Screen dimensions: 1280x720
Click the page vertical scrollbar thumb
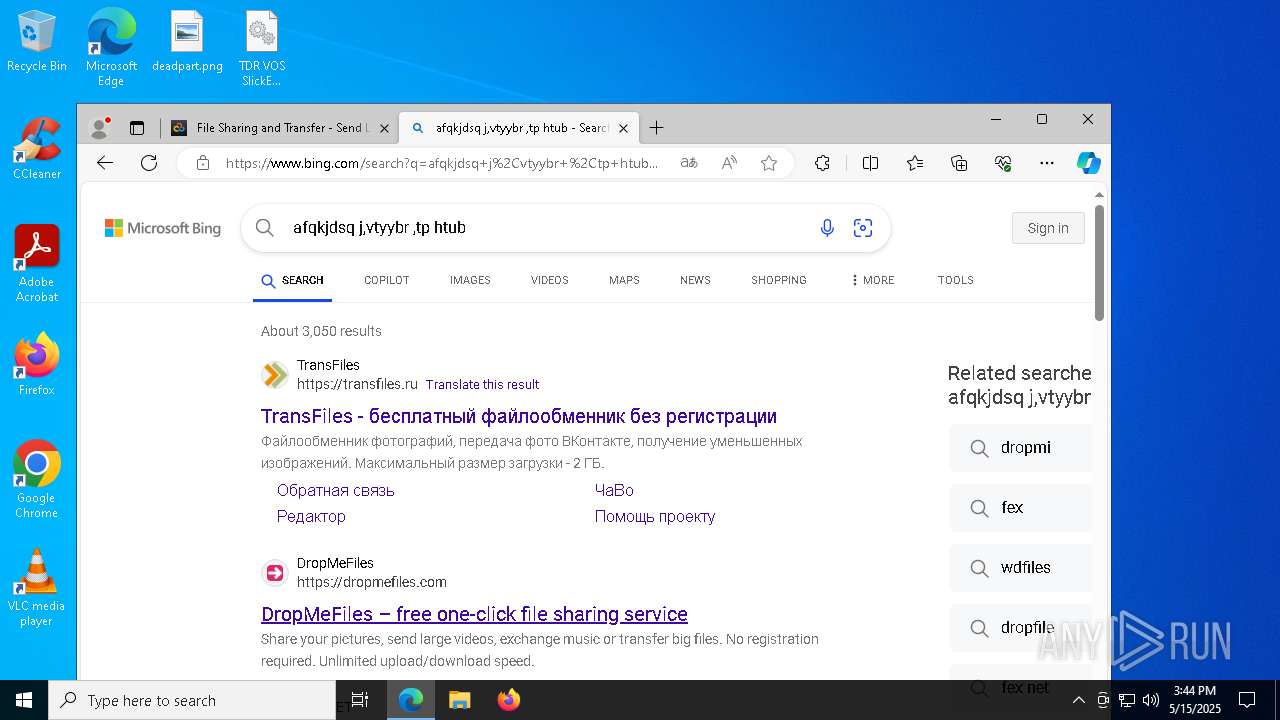tap(1099, 263)
